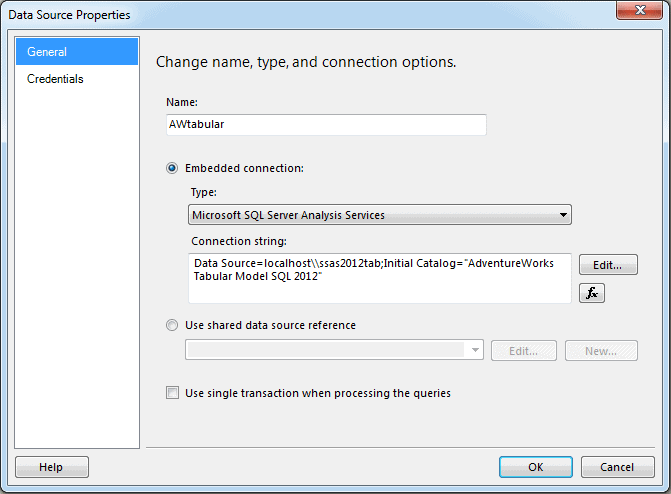Select the Embedded connection radio button

pyautogui.click(x=172, y=168)
